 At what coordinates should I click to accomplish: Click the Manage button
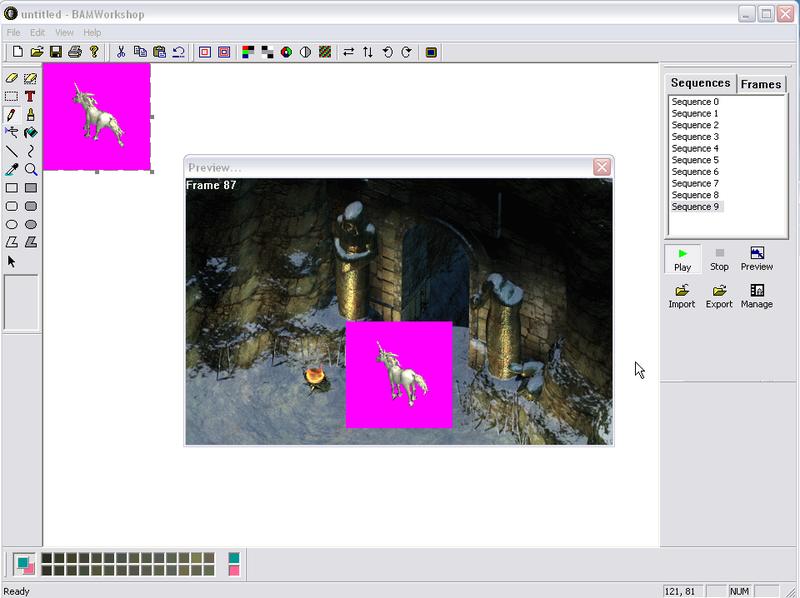757,297
